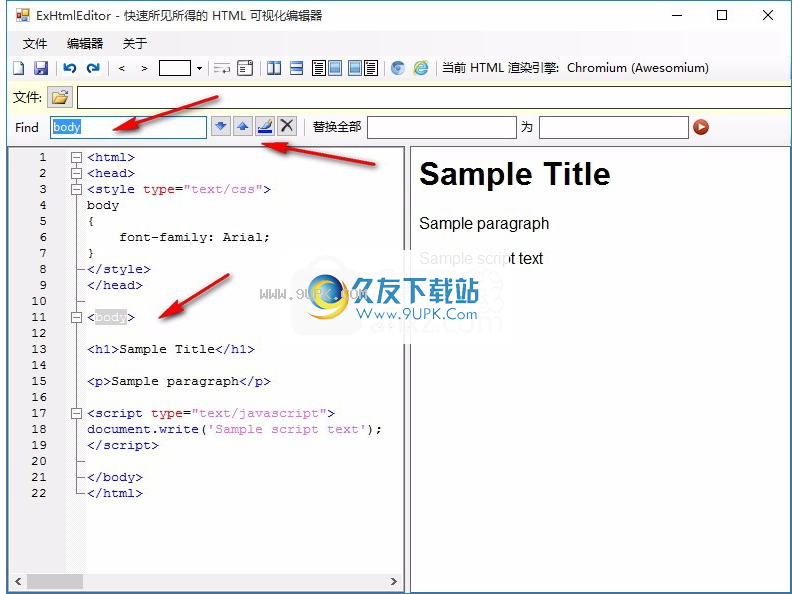Open the toolbar combo box dropdown arrow
The height and width of the screenshot is (594, 793).
pyautogui.click(x=199, y=68)
